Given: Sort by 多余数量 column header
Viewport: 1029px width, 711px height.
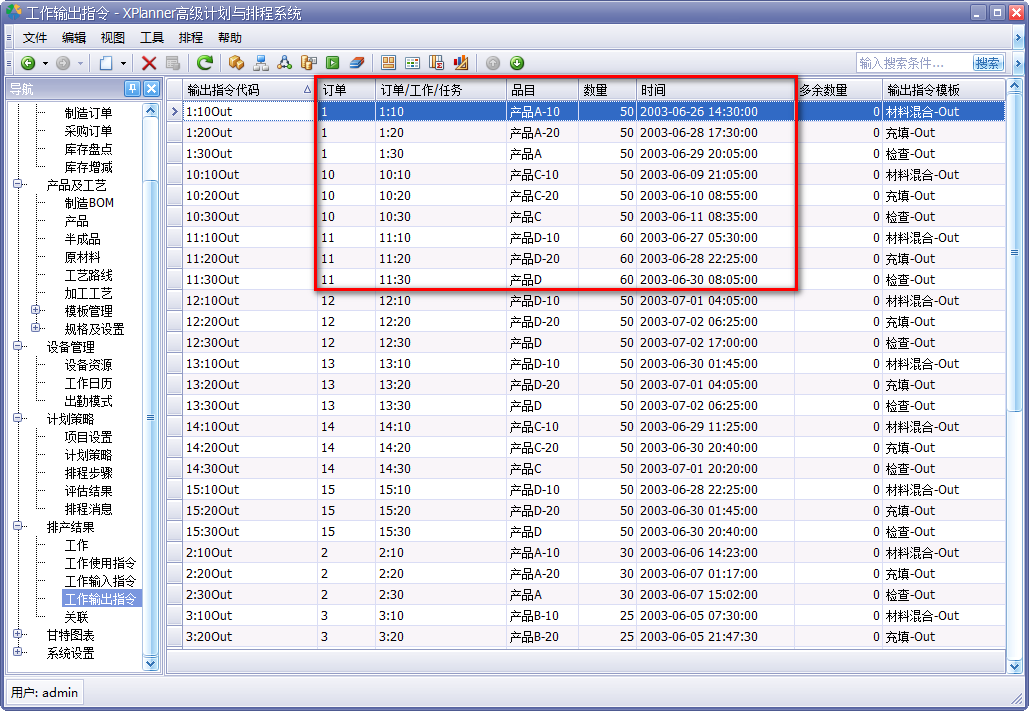Looking at the screenshot, I should pos(838,90).
